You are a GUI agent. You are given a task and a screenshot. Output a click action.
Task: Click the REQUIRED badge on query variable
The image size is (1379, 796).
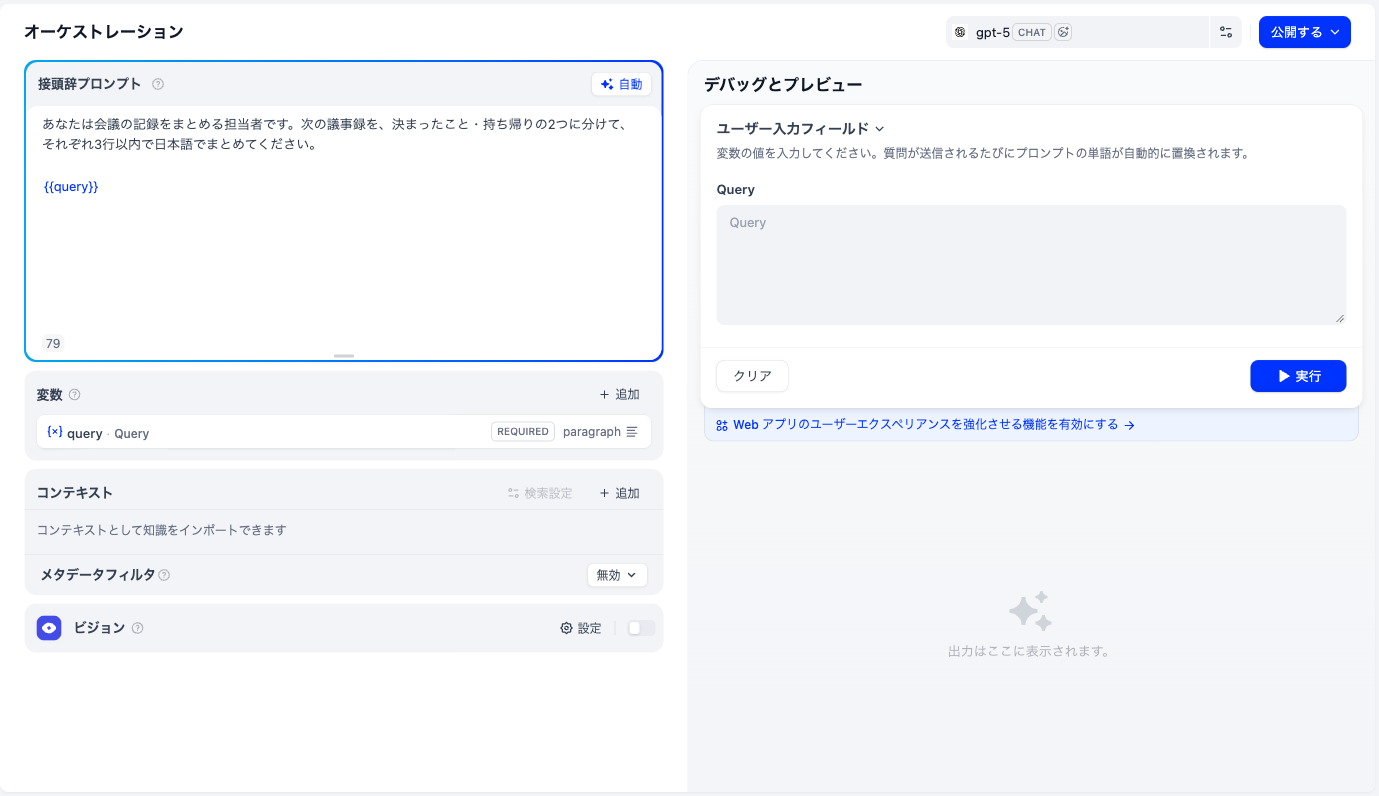pyautogui.click(x=522, y=432)
